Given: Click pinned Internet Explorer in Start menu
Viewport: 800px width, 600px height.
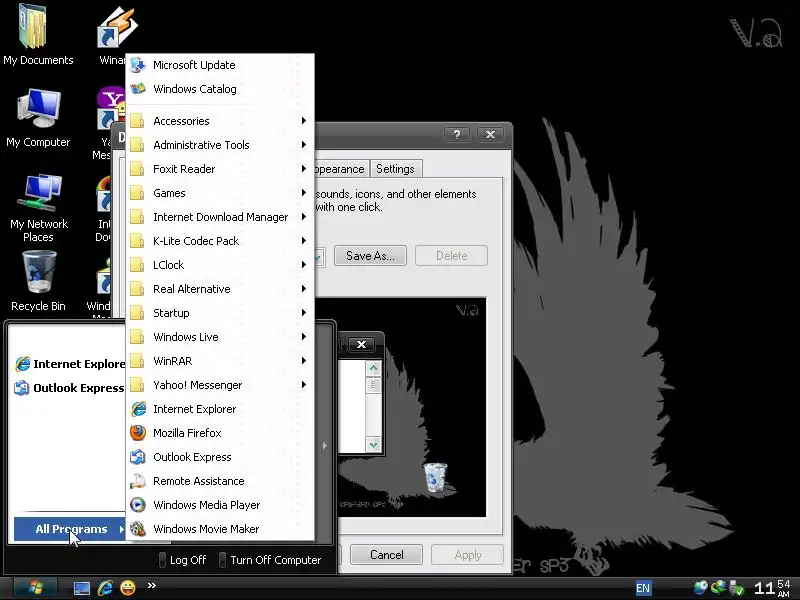Looking at the screenshot, I should 69,364.
